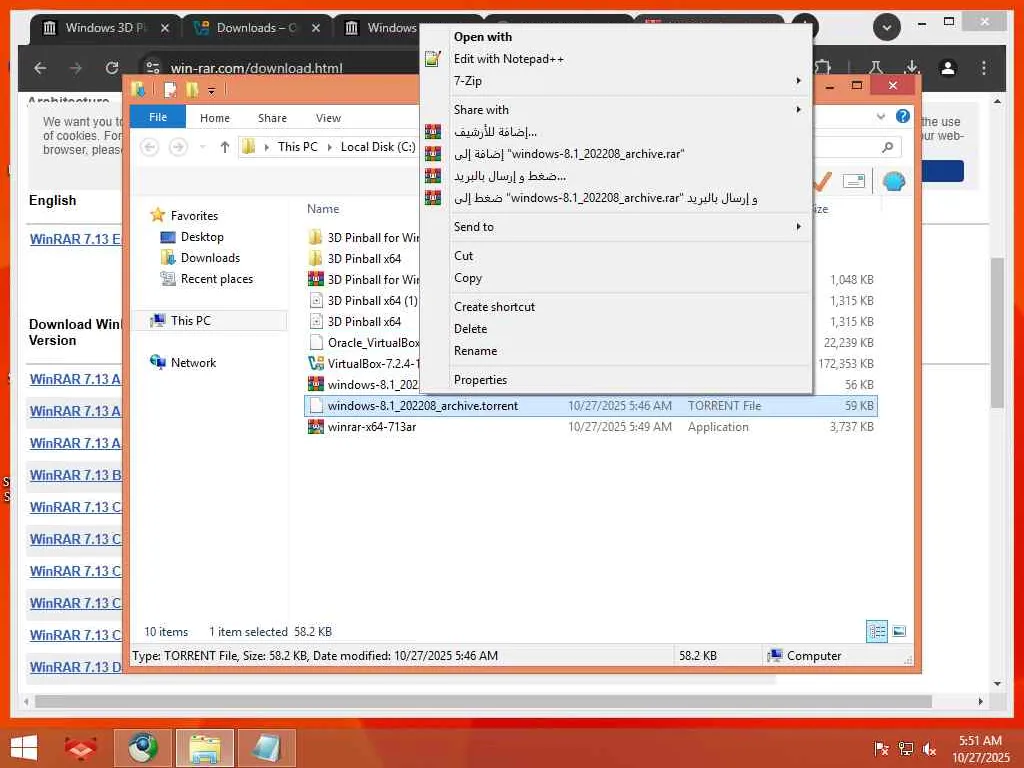The height and width of the screenshot is (768, 1024).
Task: Expand the Send to submenu arrow
Action: 798,227
